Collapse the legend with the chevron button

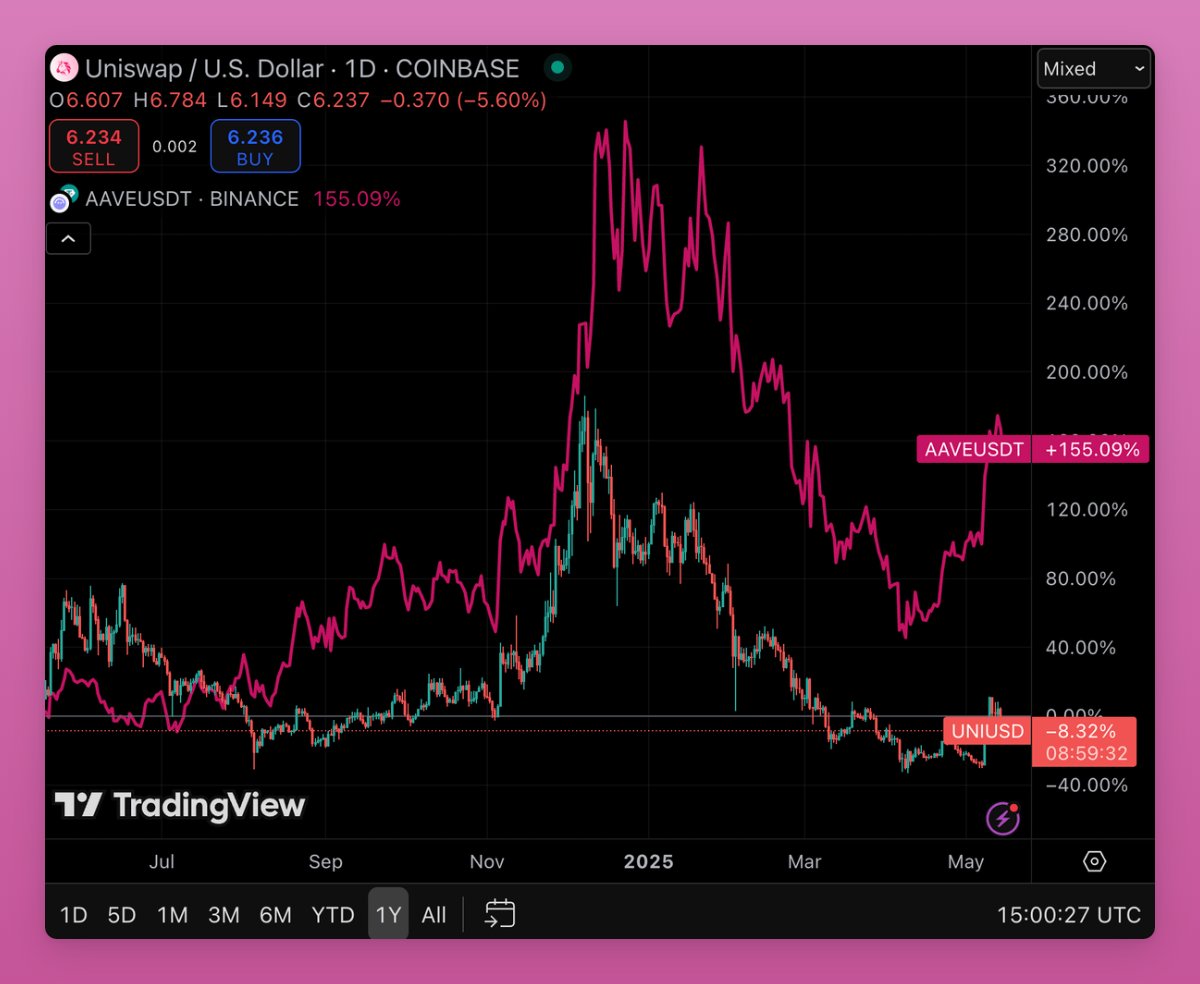[x=69, y=239]
